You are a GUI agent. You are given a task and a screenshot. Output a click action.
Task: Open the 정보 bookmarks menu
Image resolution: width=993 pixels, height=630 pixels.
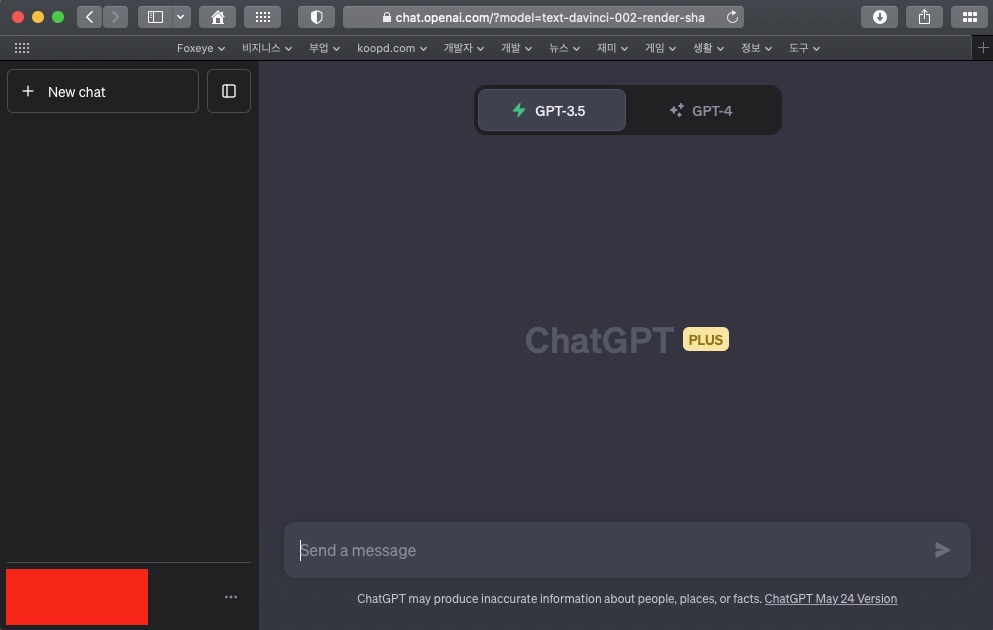click(756, 48)
